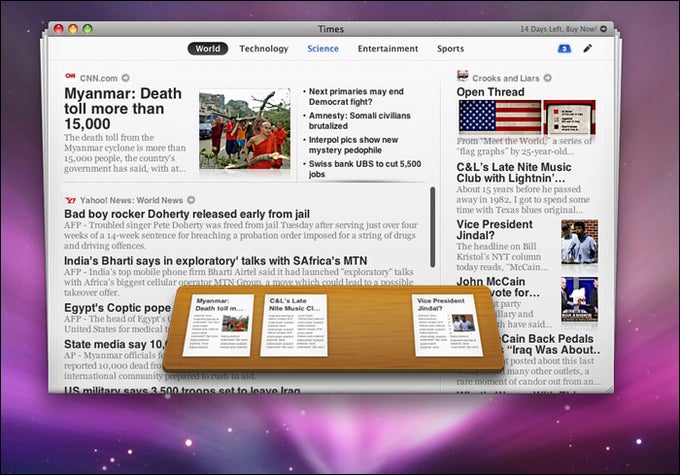
Task: Select C&L's Late Nite Music shelf clipping
Action: [294, 325]
